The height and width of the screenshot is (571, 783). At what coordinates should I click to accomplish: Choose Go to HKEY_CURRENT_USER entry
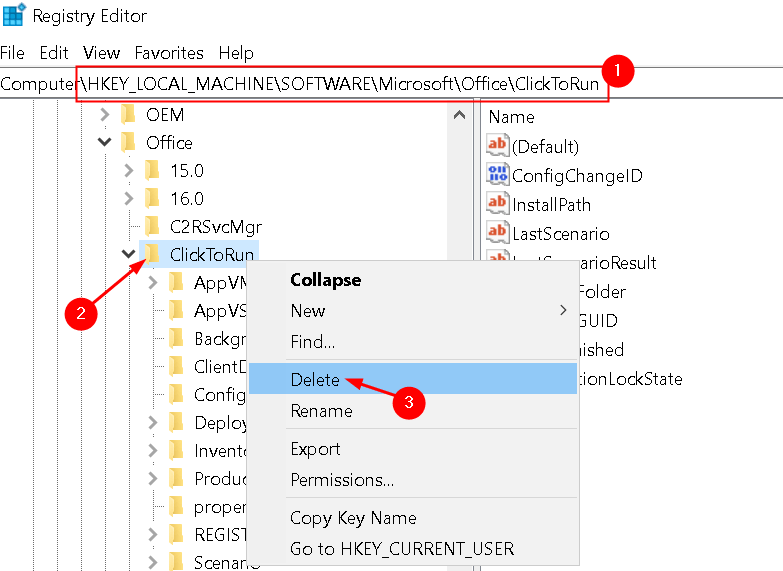pyautogui.click(x=412, y=549)
